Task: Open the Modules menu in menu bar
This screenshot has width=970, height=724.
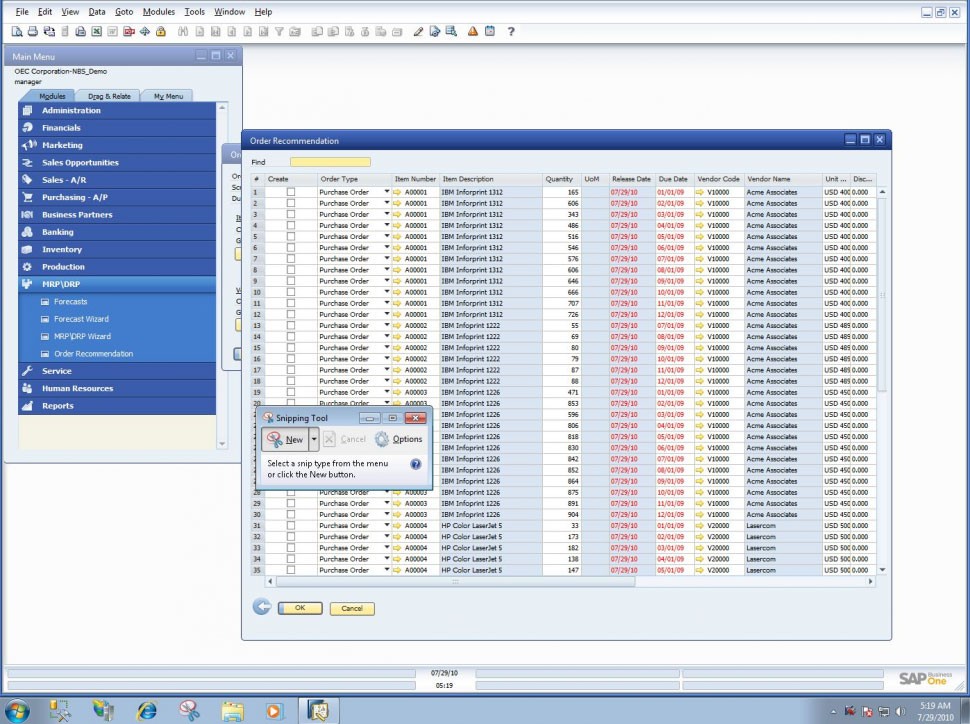Action: pos(158,12)
